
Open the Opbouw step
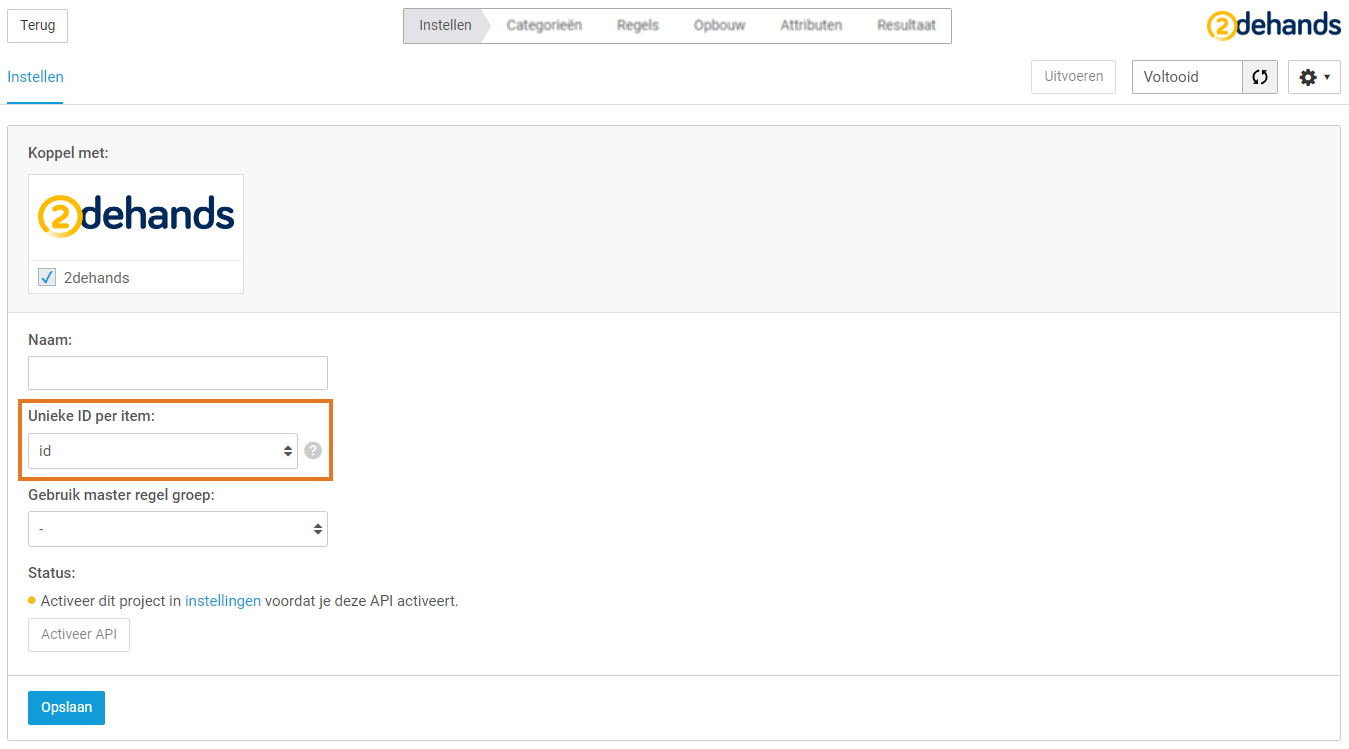tap(720, 26)
